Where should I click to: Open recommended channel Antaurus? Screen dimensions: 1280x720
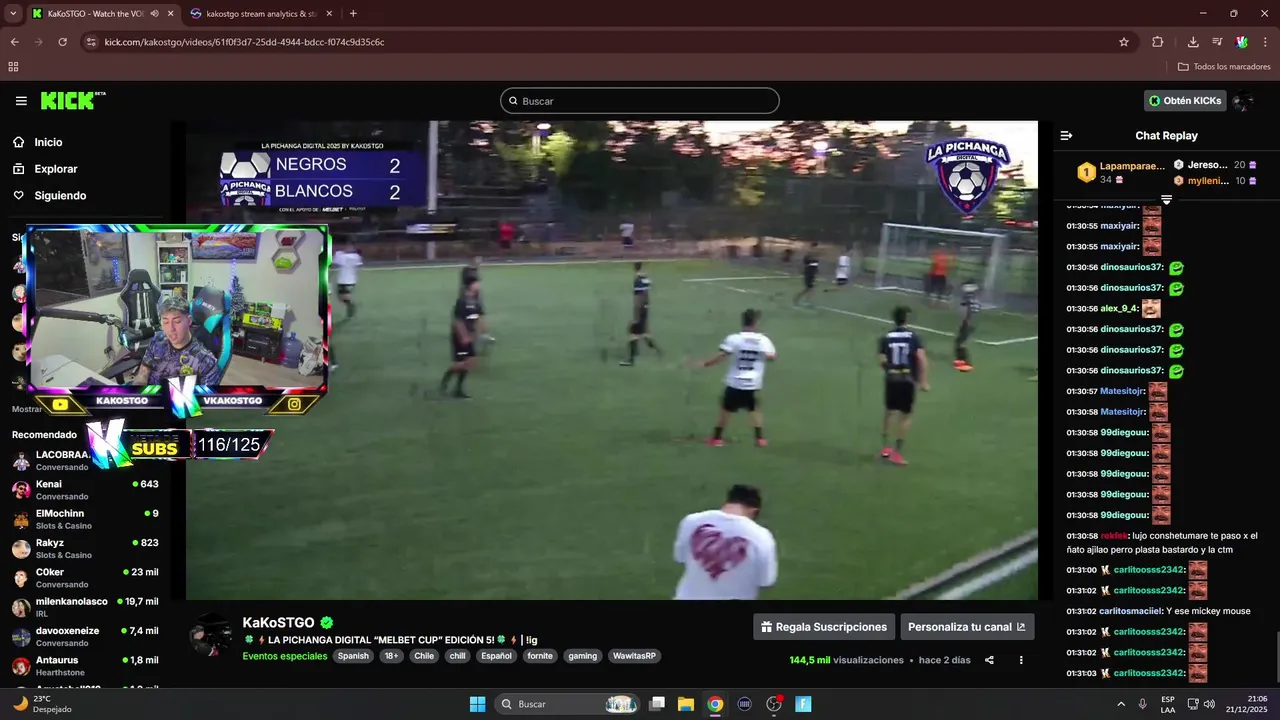(x=86, y=666)
